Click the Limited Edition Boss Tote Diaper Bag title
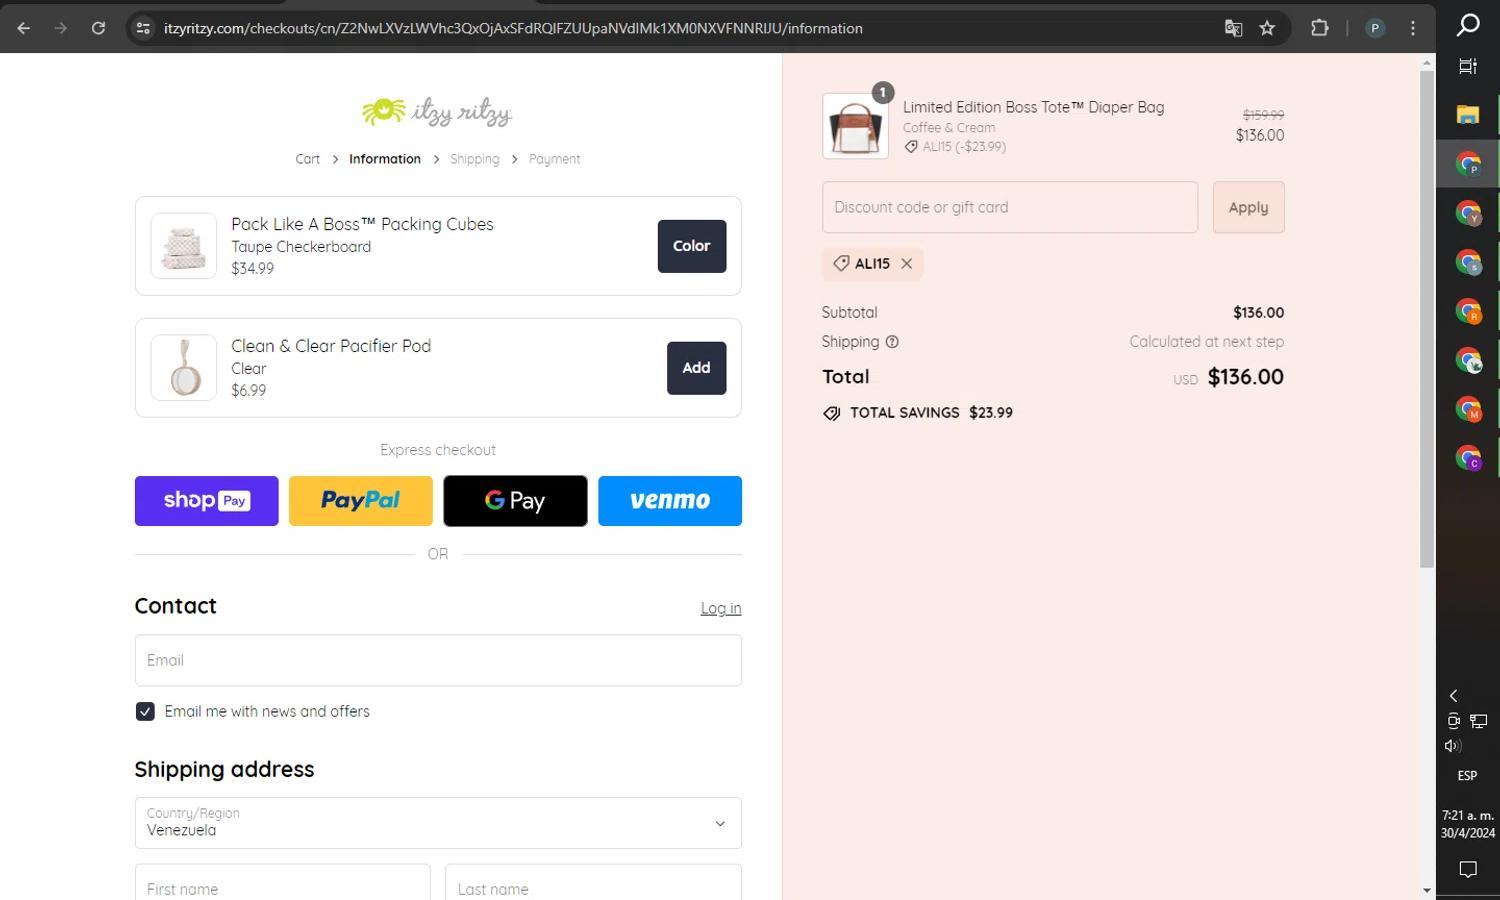Screen dimensions: 1500x900 click(1033, 107)
